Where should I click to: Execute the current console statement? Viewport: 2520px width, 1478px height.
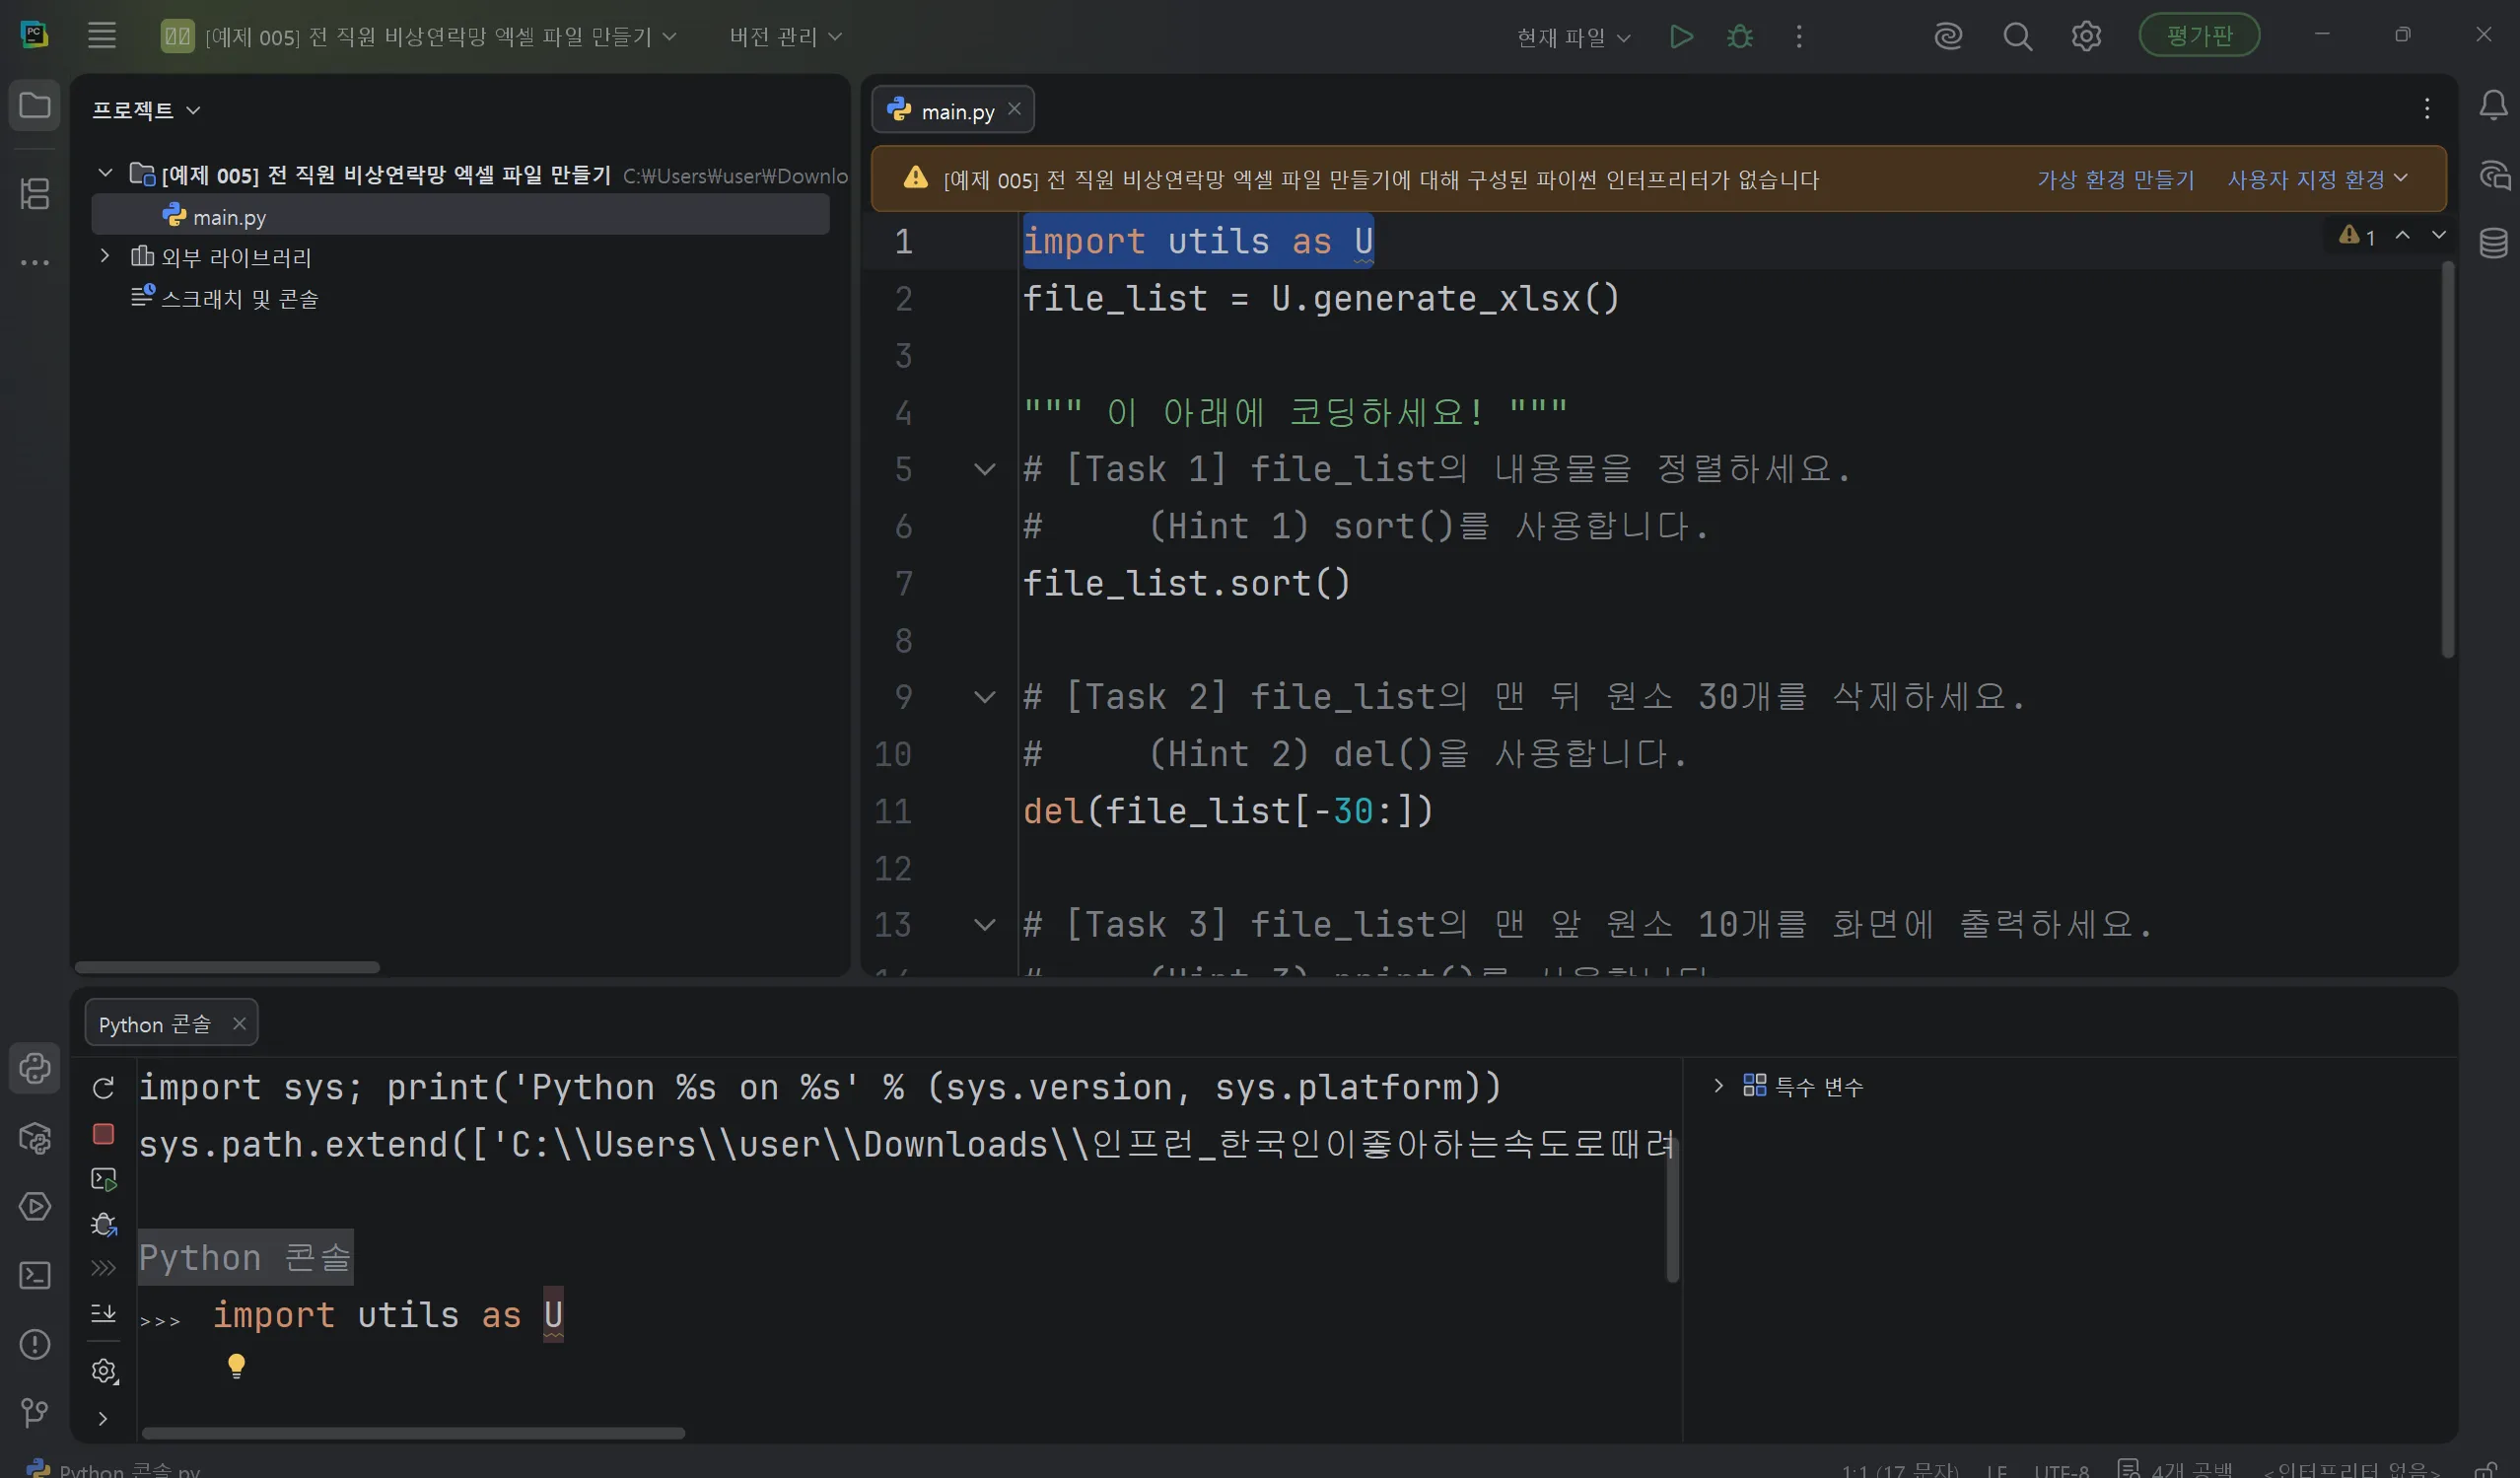tap(104, 1180)
